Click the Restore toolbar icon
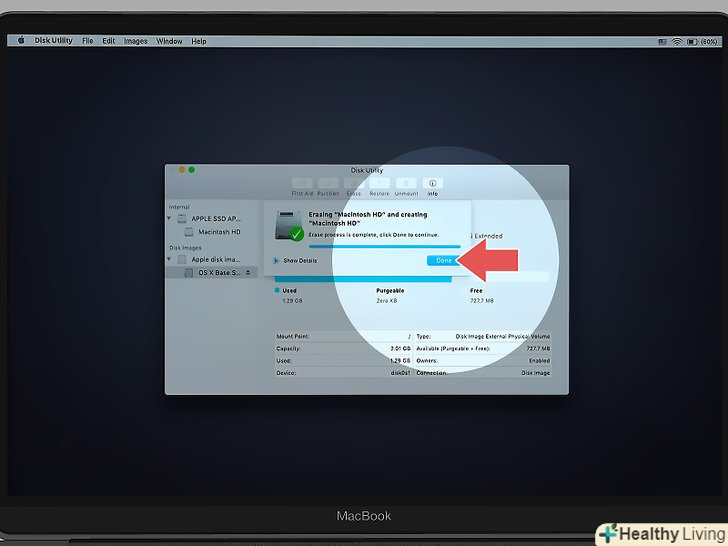Image resolution: width=728 pixels, height=546 pixels. point(379,183)
